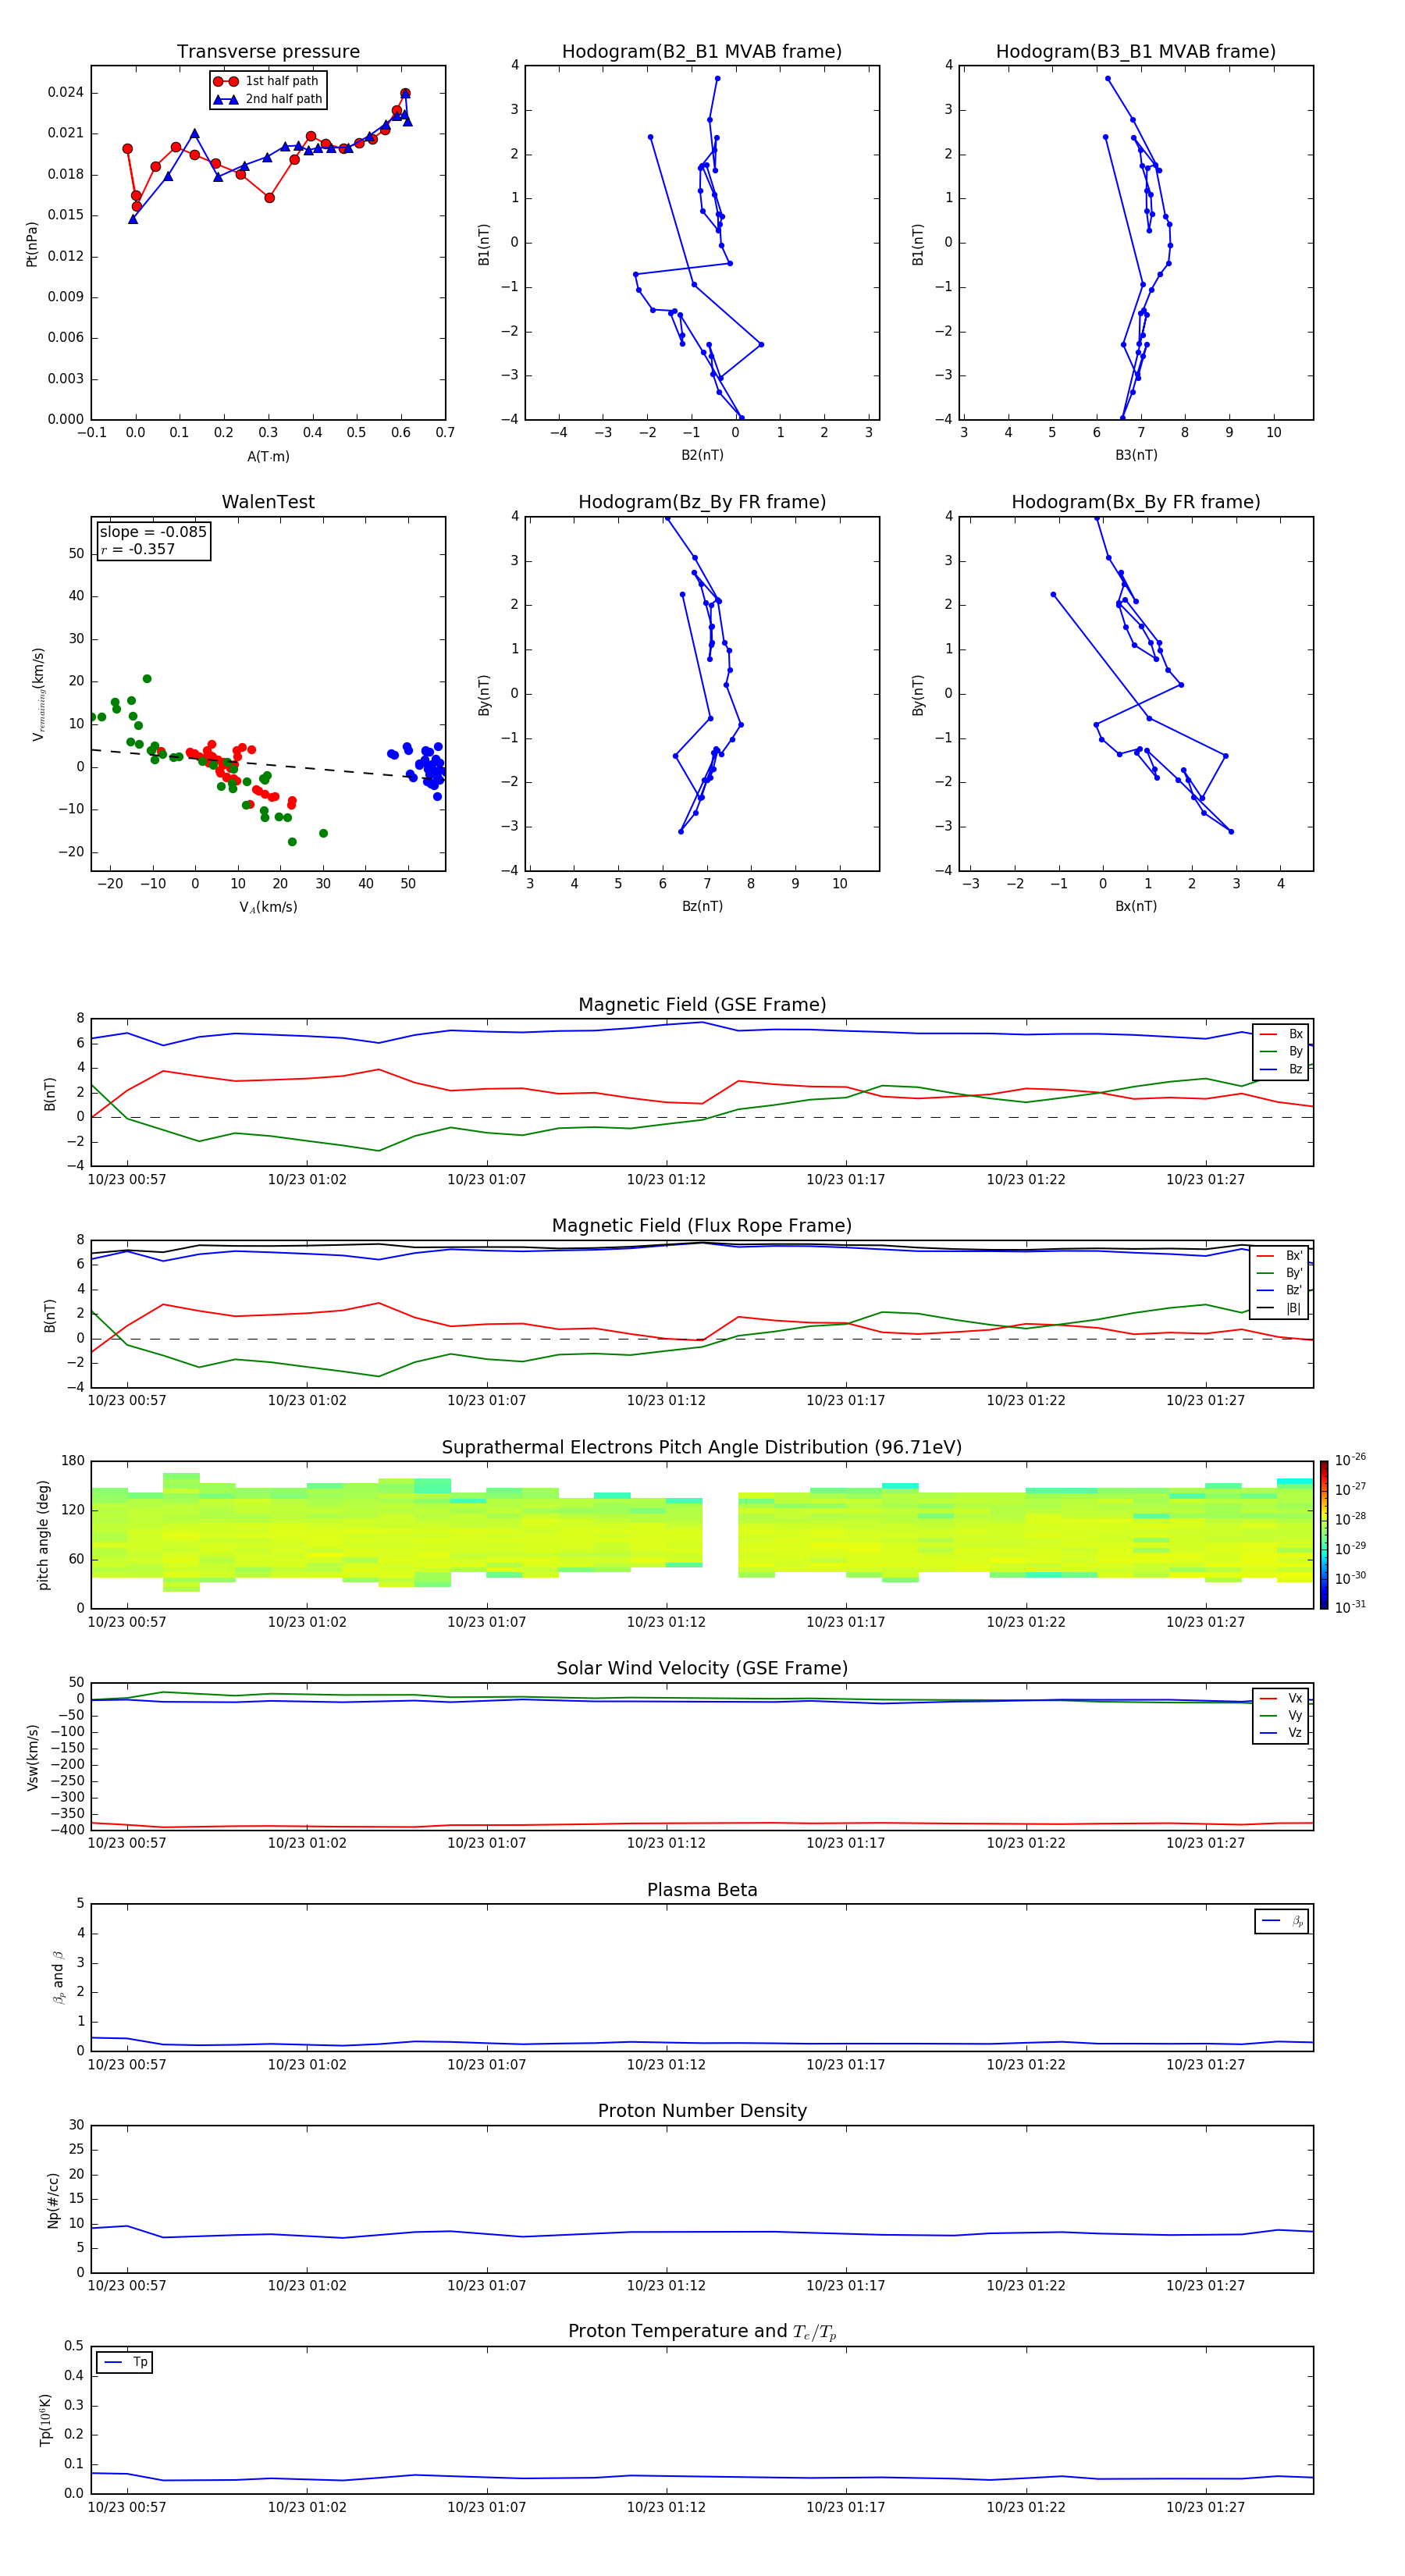Screen dimensions: 1405x2576
Task: Select Vy in the velocity legend
Action: [x=1281, y=1715]
